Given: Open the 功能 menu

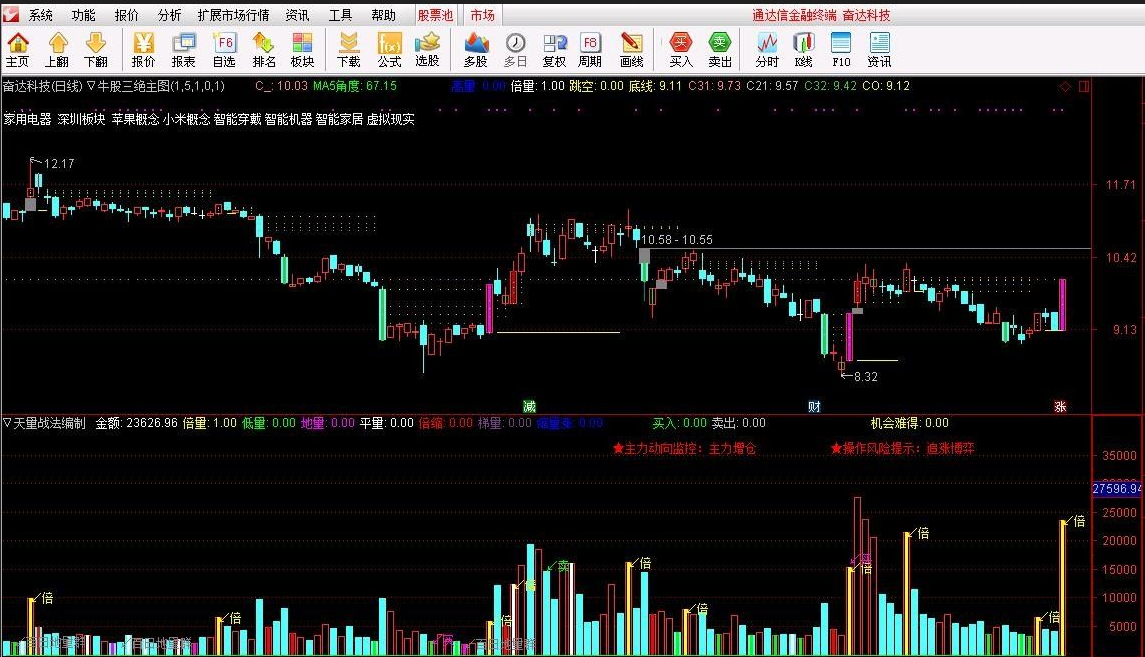Looking at the screenshot, I should pyautogui.click(x=83, y=15).
